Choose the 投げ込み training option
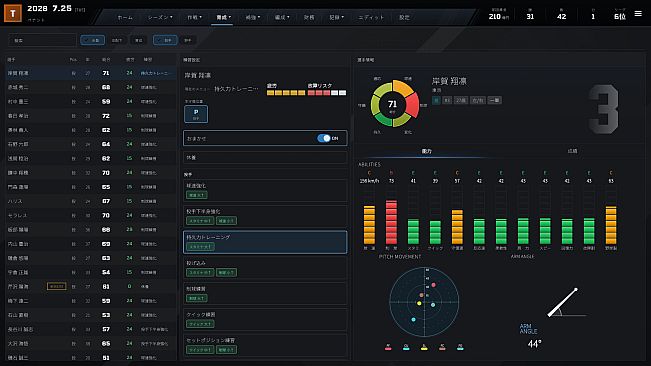 click(x=265, y=268)
